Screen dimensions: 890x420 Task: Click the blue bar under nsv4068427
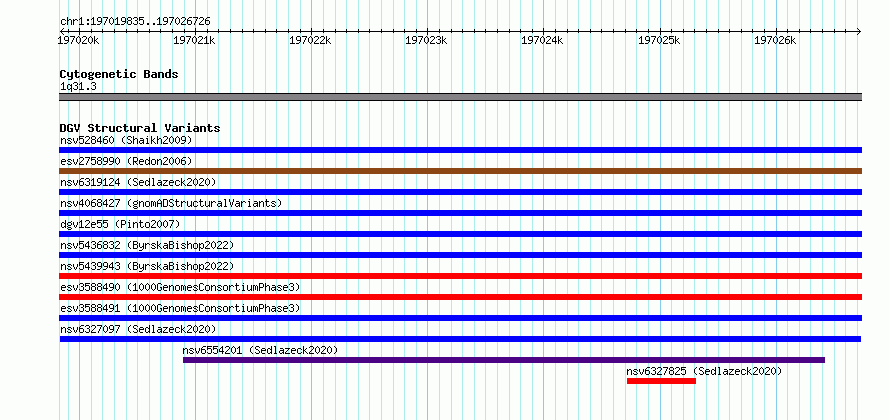click(460, 213)
